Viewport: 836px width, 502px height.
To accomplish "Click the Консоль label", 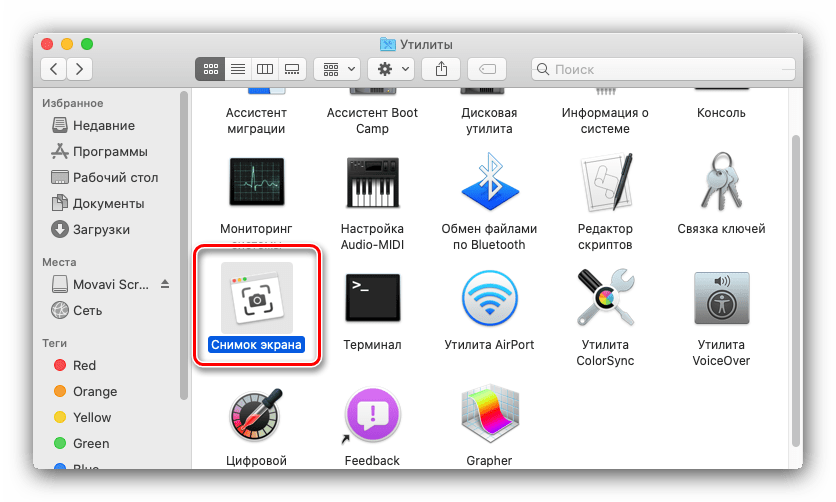I will [721, 113].
